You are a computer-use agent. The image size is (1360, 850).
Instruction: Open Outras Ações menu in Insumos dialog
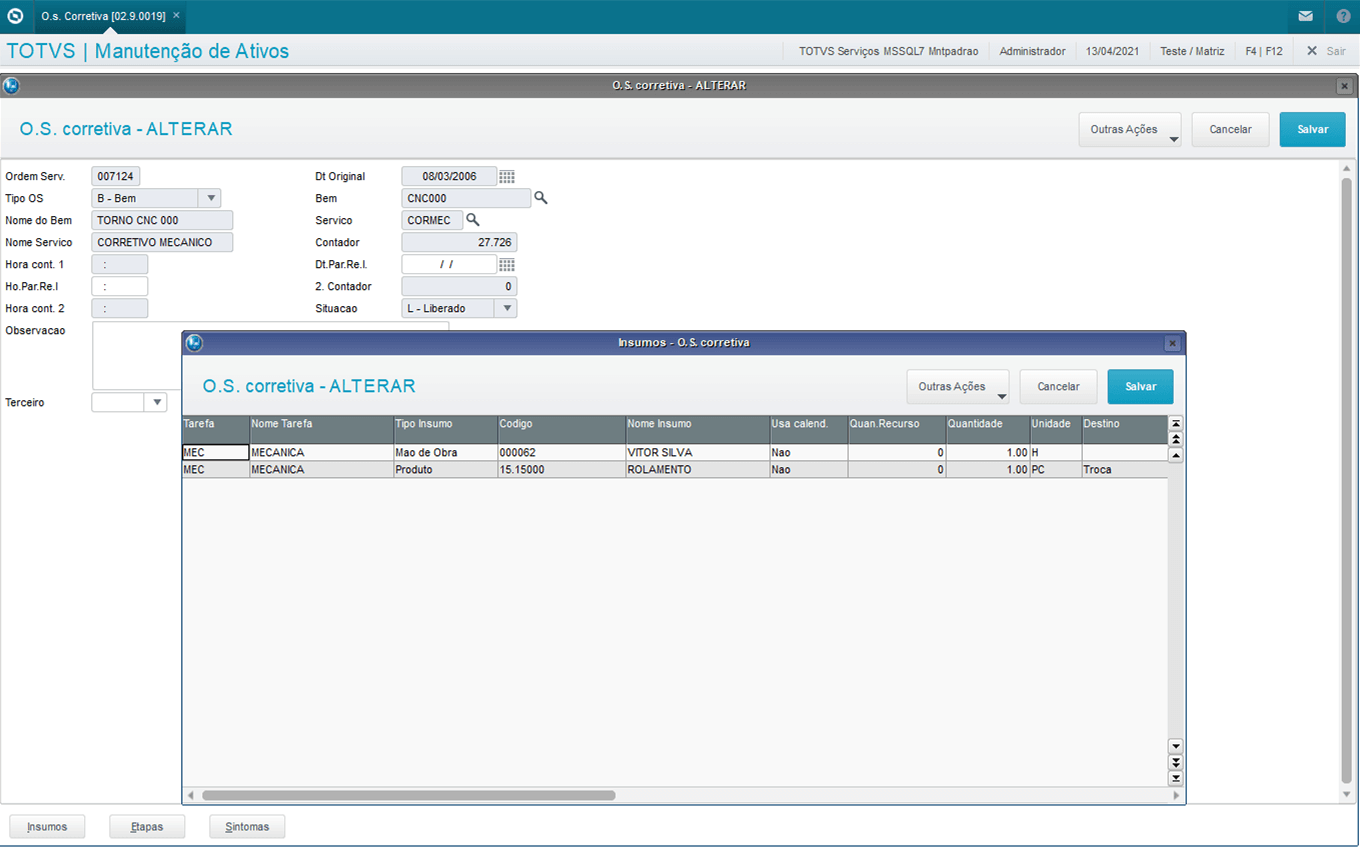957,387
